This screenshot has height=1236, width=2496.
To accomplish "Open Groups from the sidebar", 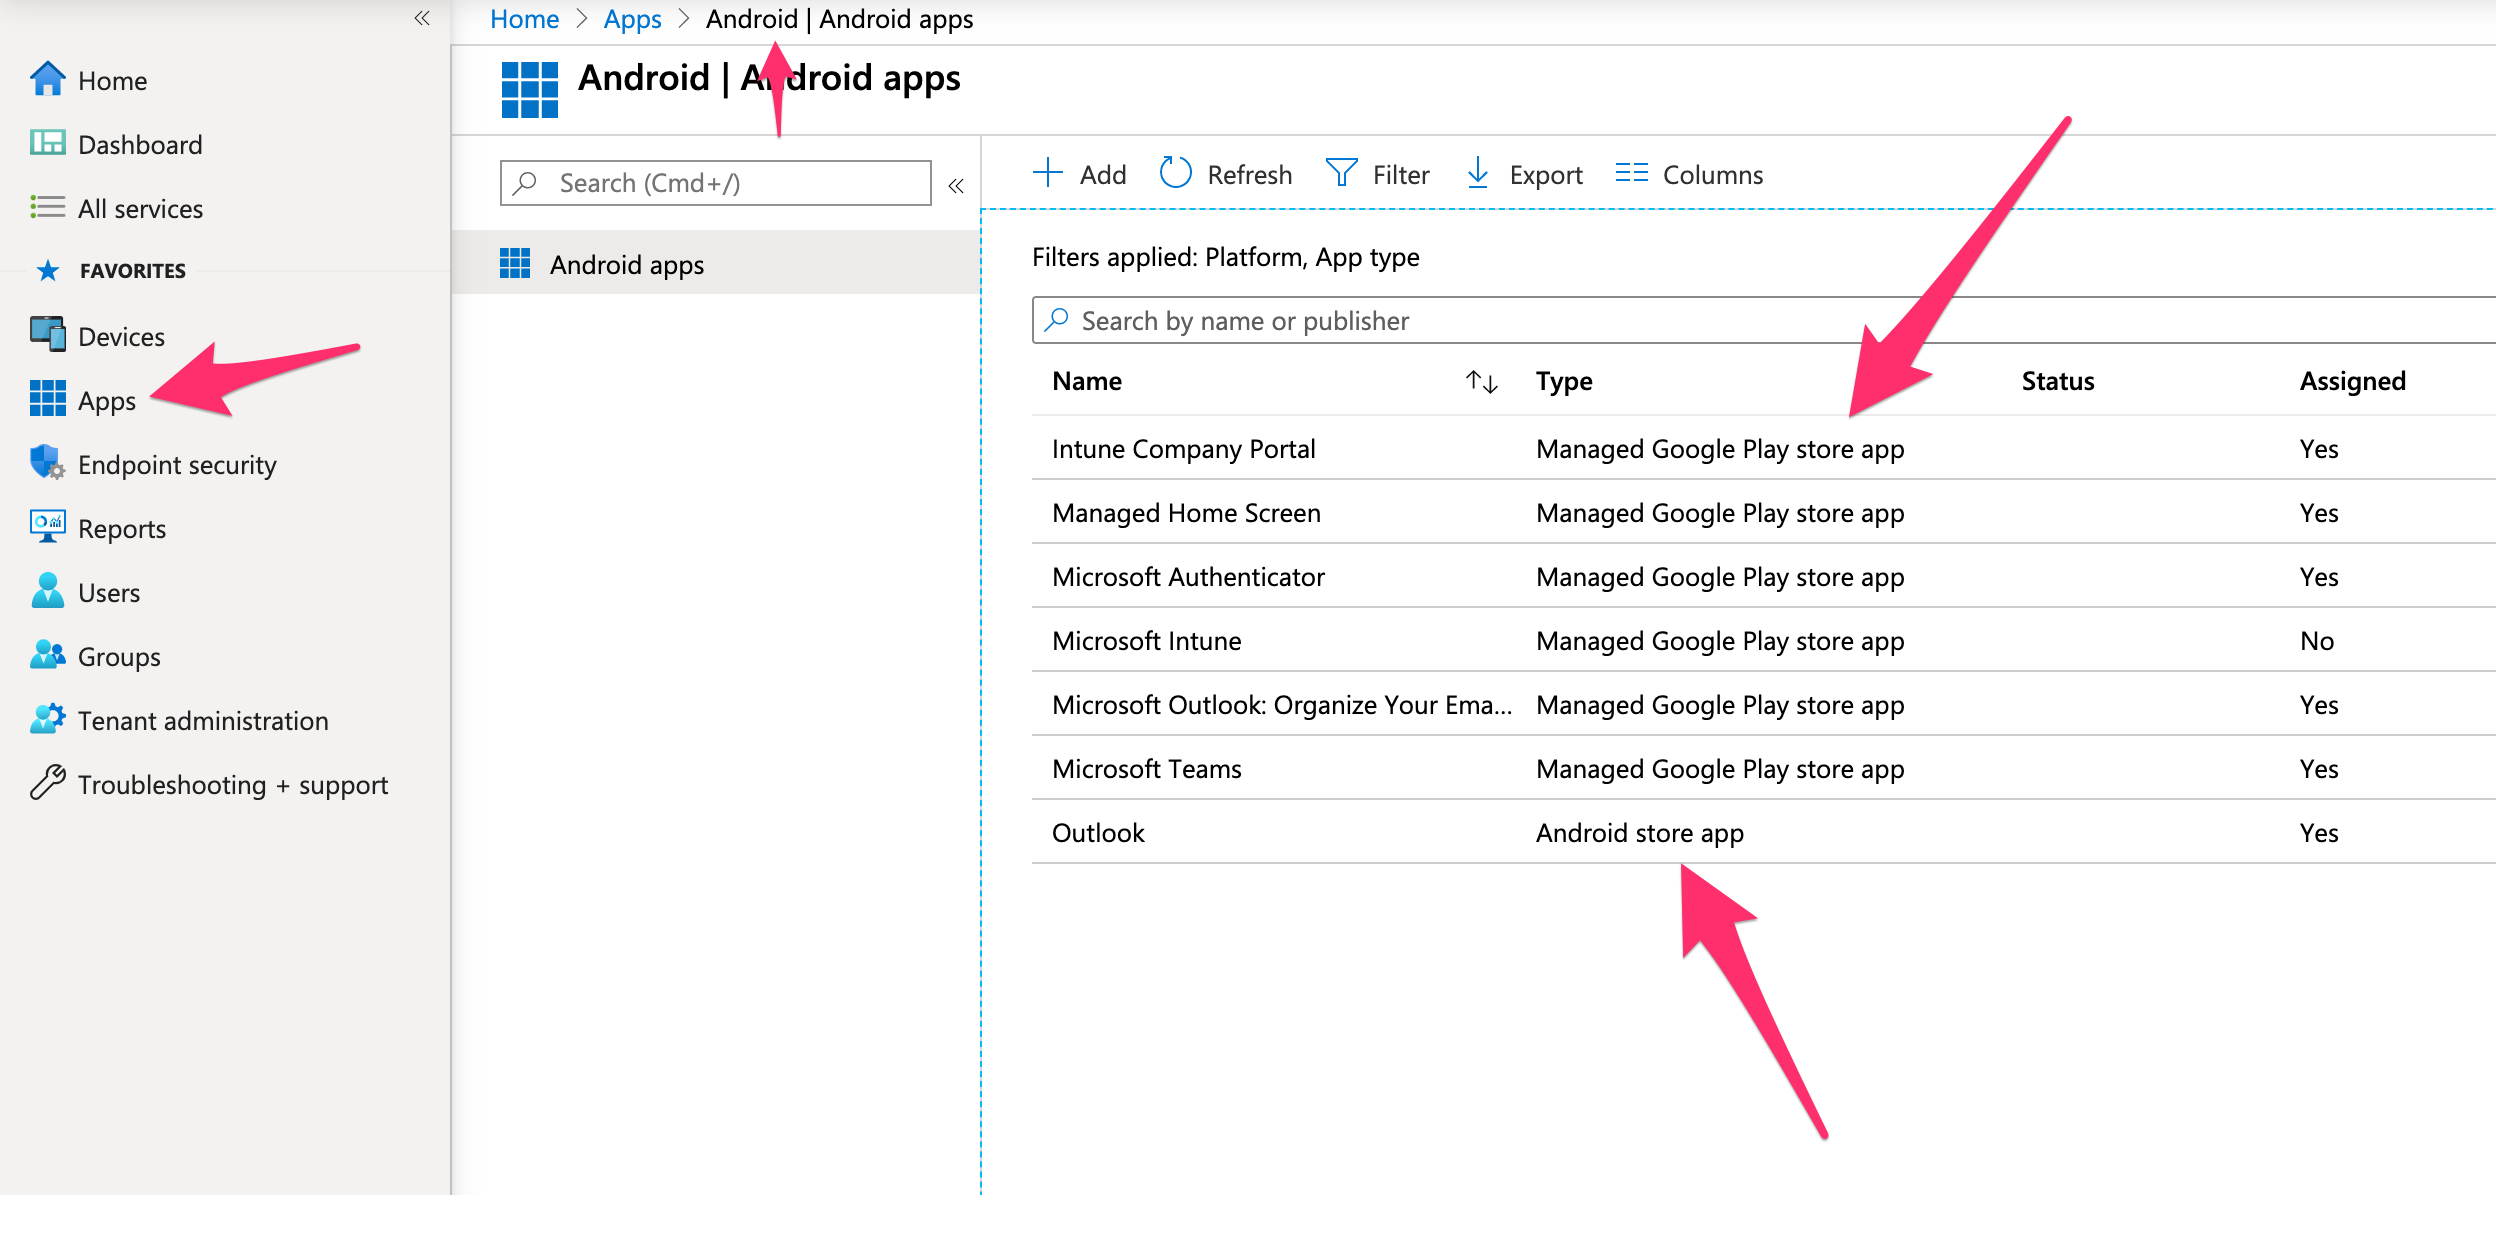I will [117, 656].
